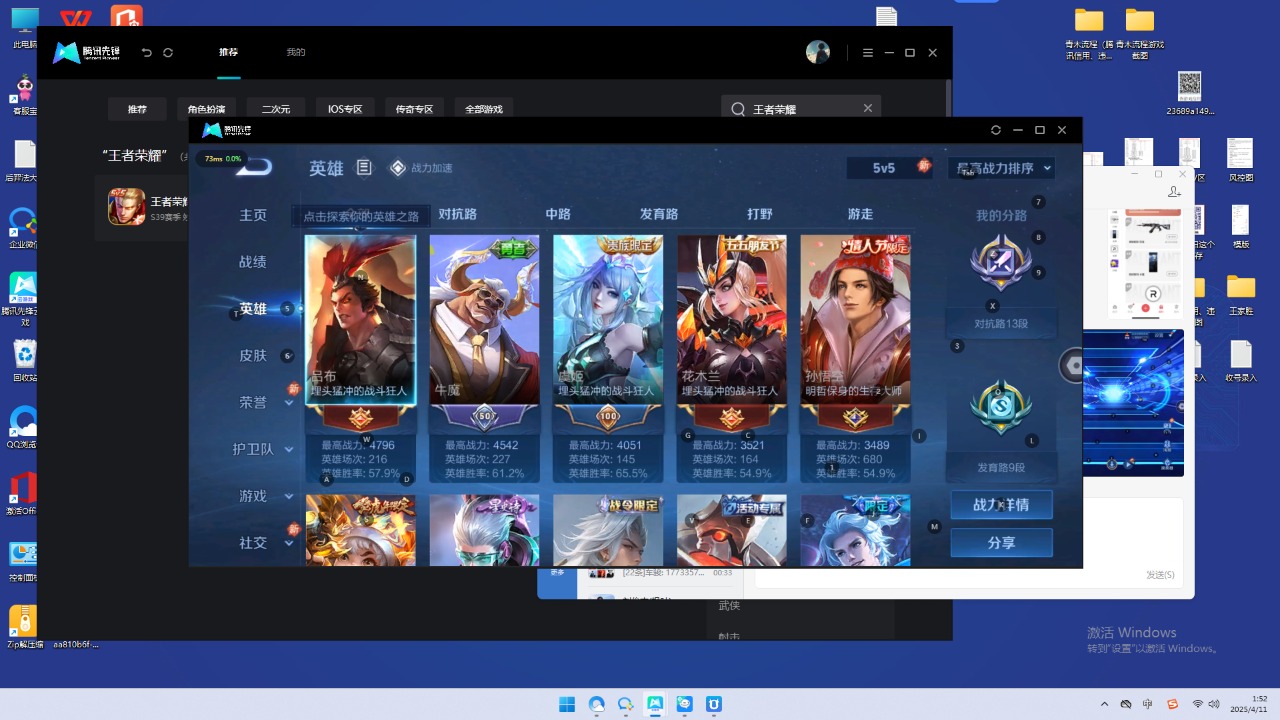Click the 全部游戏 category filter
This screenshot has height=720, width=1280.
pyautogui.click(x=484, y=109)
